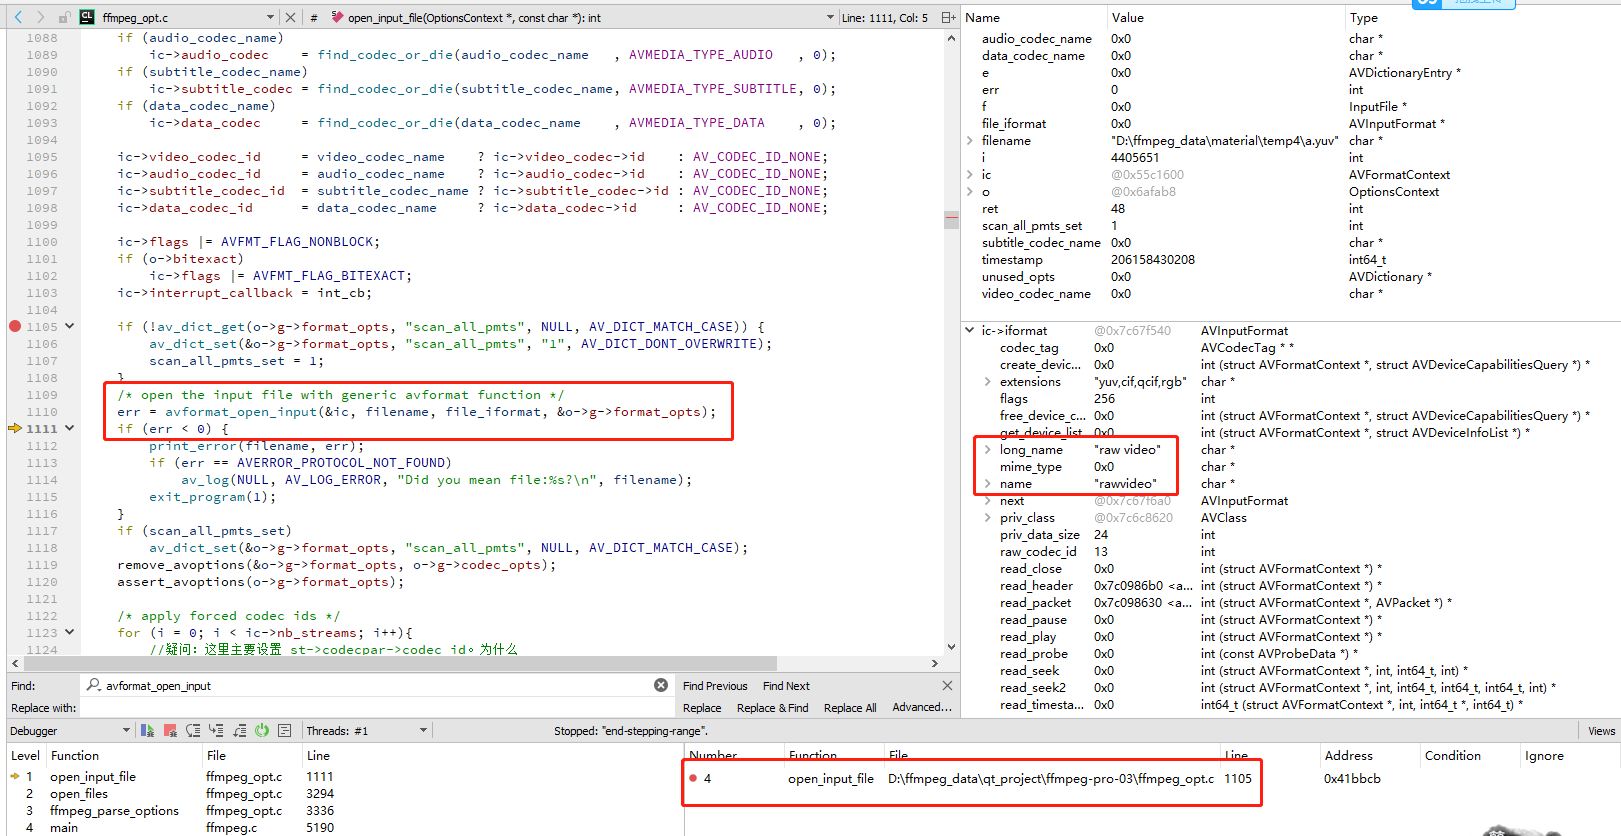Click the Find Next button
Screen dimensions: 1621x836
tap(786, 686)
